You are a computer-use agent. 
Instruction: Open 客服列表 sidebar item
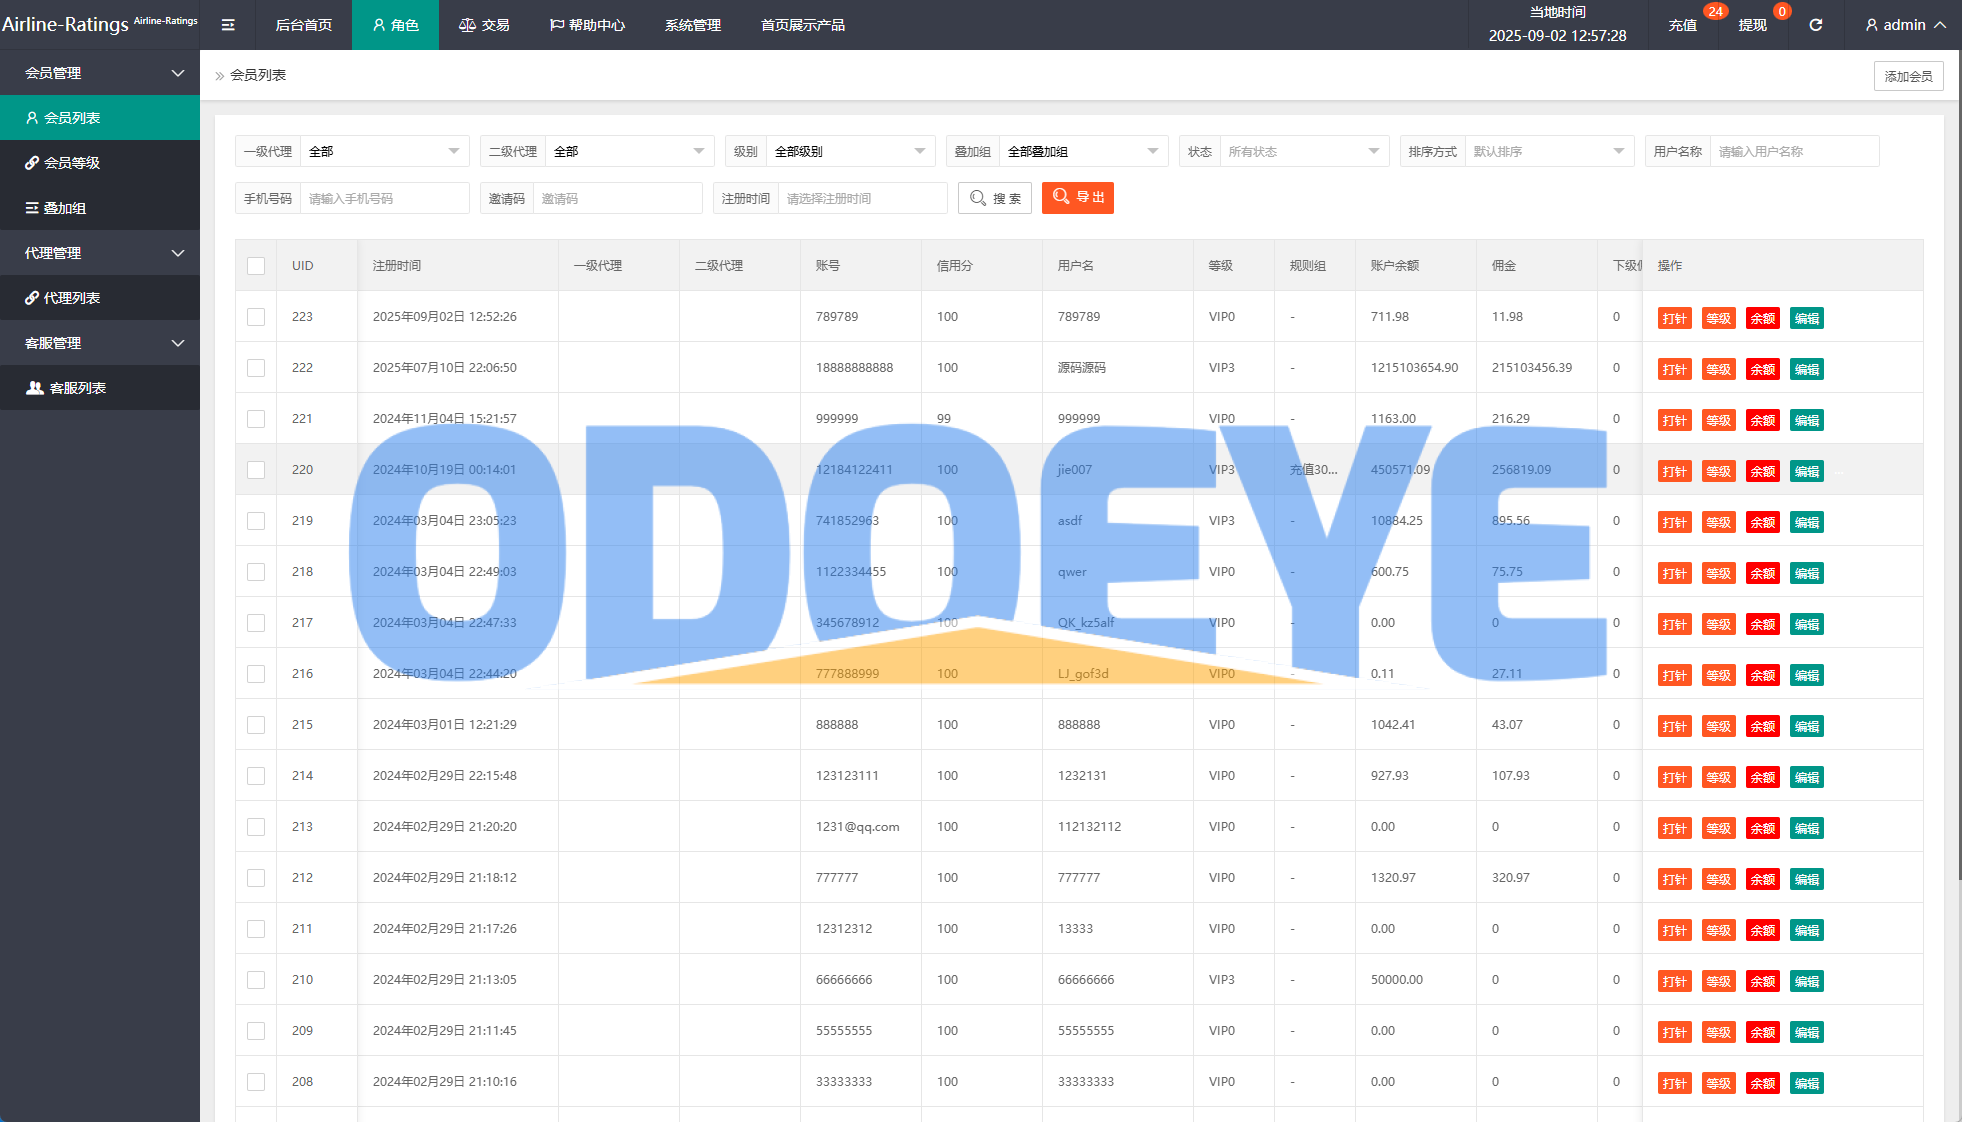click(x=77, y=388)
